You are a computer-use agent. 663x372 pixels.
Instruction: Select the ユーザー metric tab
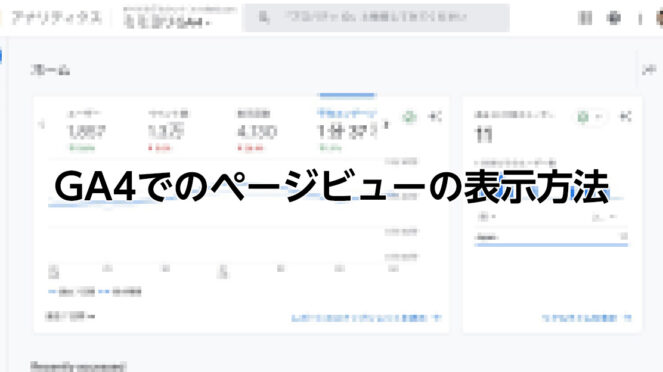86,131
